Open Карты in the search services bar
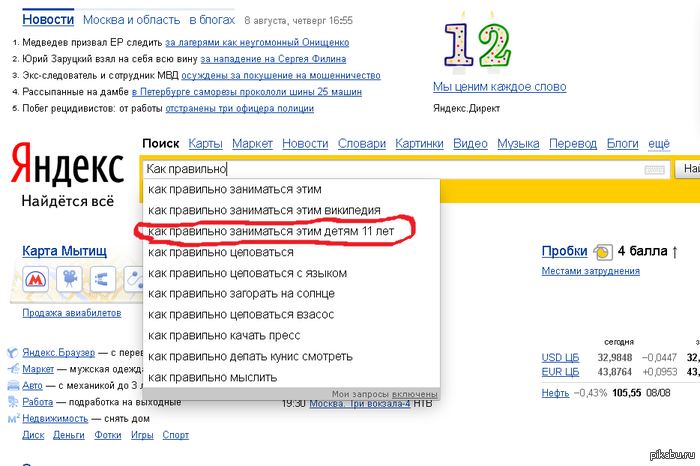Screen dimensions: 700x466 pos(205,144)
